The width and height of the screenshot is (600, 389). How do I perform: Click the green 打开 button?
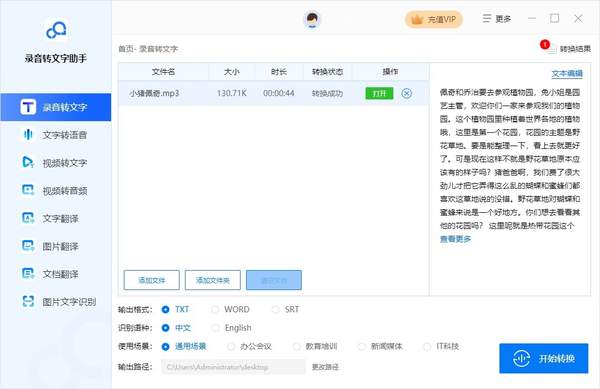coord(379,93)
